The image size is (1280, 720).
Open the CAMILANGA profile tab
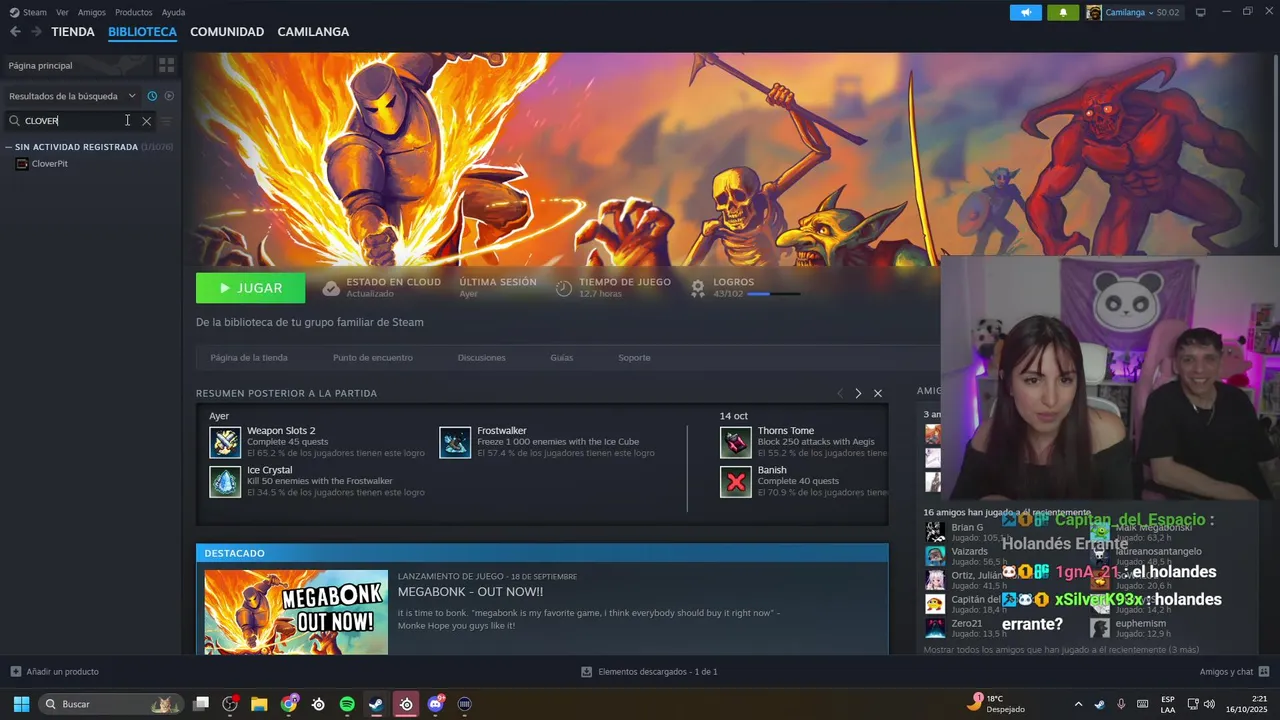click(x=313, y=32)
